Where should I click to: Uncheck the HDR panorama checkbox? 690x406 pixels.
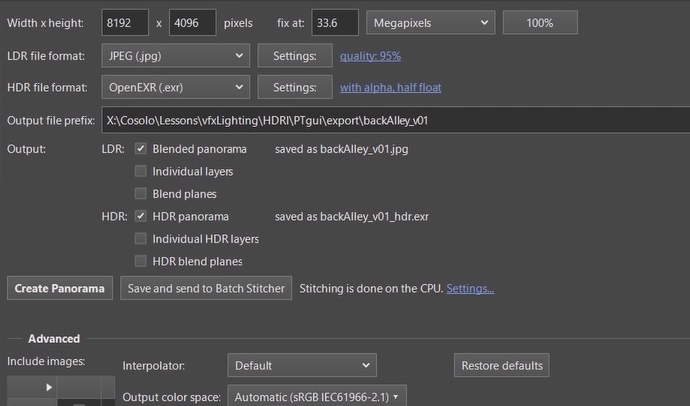click(140, 216)
